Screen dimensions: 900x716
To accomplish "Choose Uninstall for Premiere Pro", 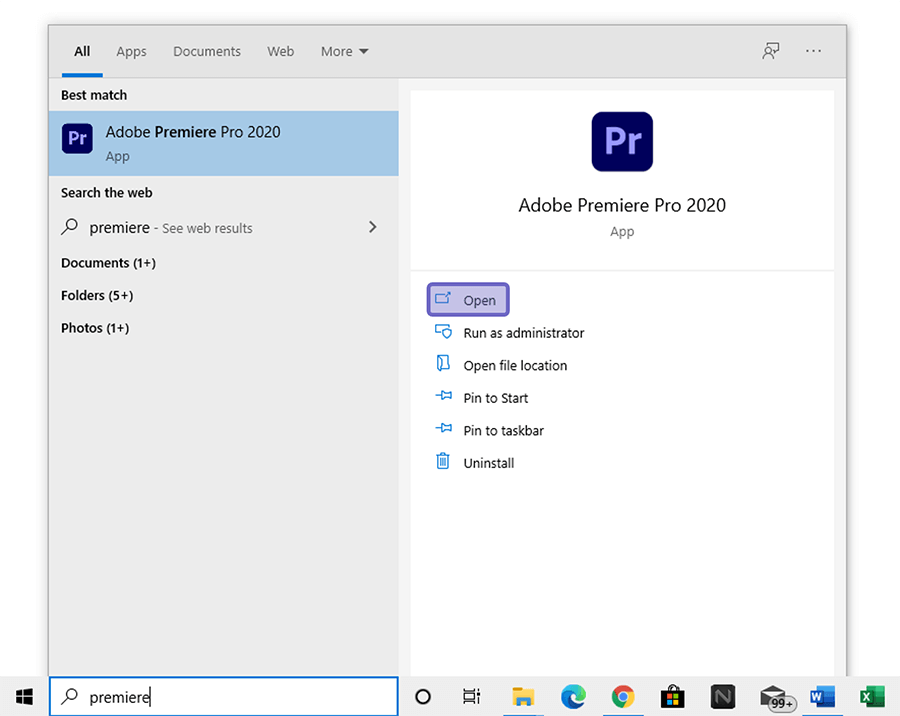I will click(488, 463).
